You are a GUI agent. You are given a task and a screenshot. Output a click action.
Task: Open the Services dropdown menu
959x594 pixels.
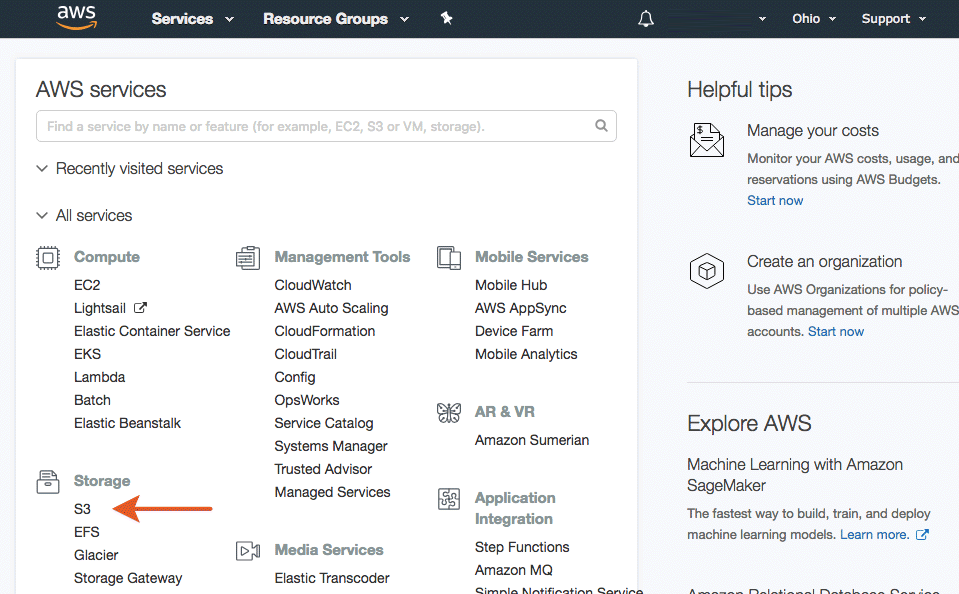click(x=192, y=19)
